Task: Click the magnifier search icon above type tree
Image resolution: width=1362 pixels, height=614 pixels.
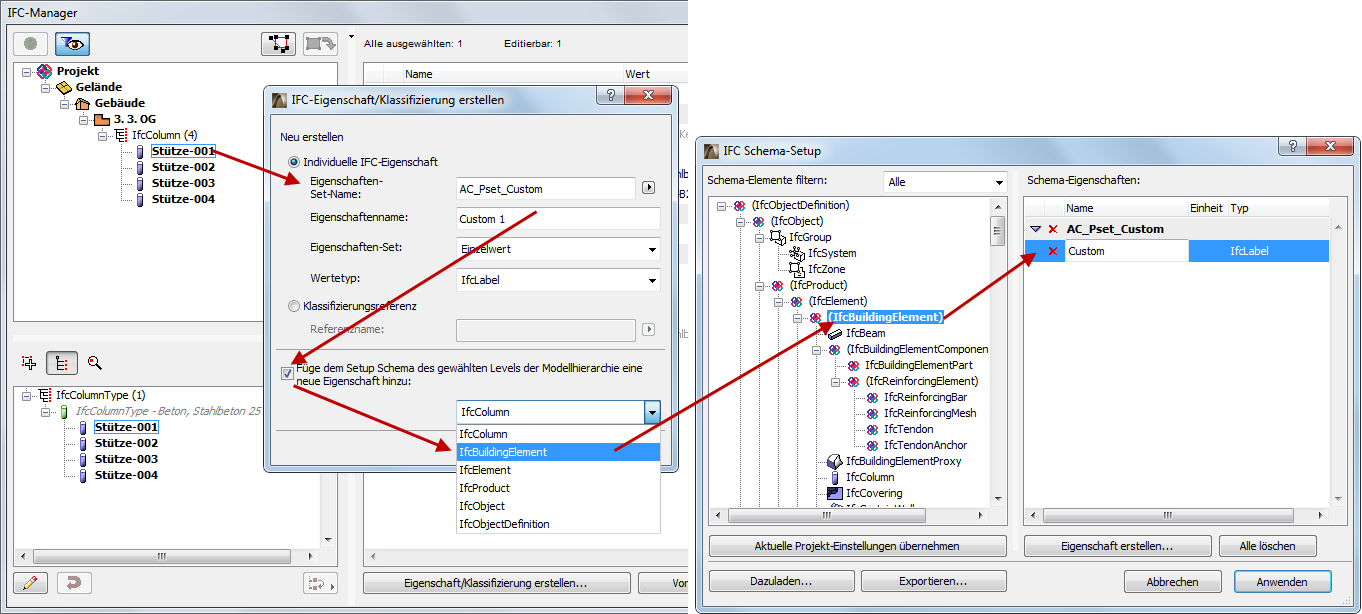Action: (95, 363)
